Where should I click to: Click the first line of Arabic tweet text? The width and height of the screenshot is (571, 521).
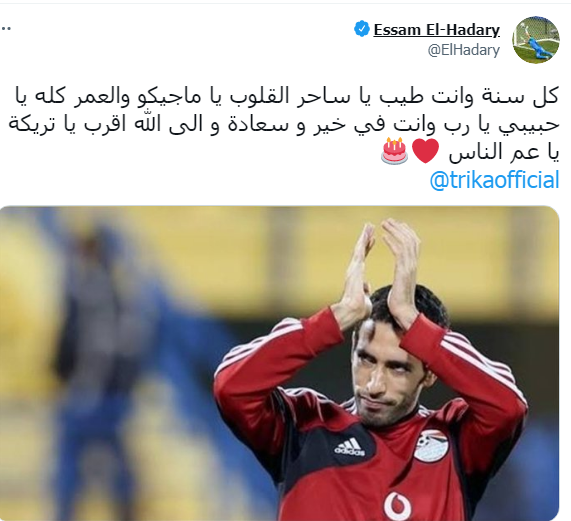click(287, 96)
